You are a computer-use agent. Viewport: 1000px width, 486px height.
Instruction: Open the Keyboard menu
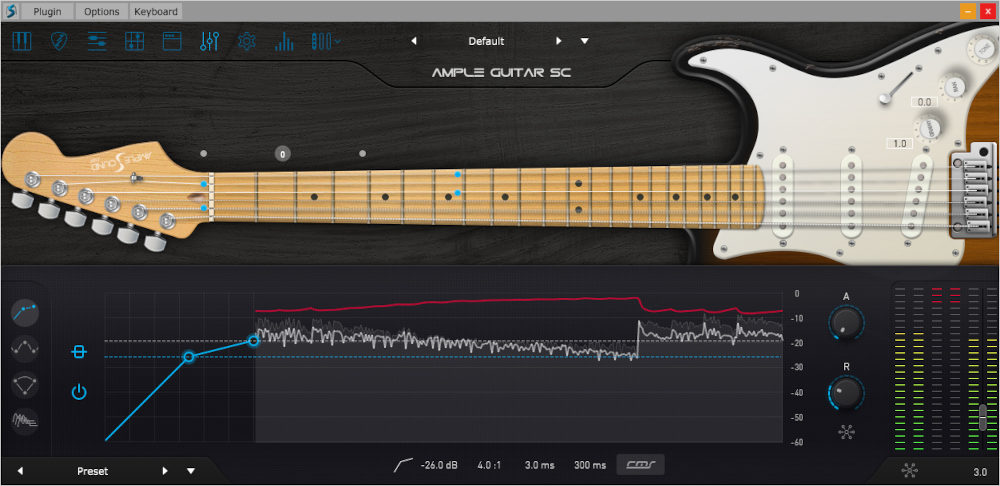[156, 11]
